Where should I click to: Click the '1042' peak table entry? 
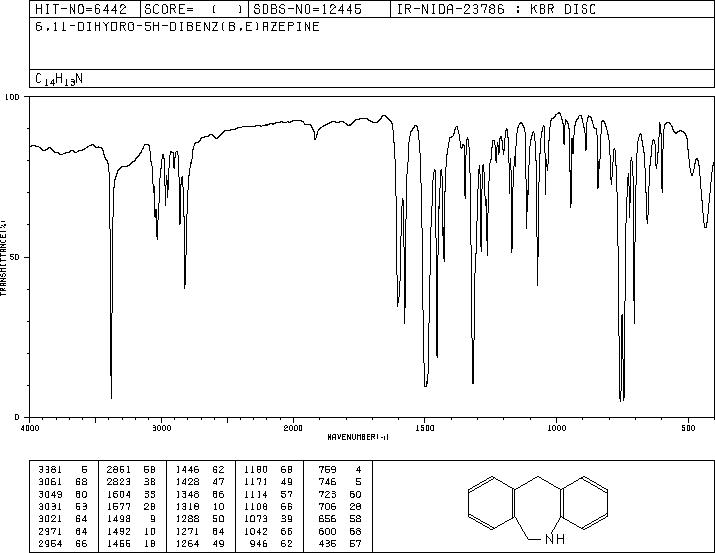click(x=256, y=531)
